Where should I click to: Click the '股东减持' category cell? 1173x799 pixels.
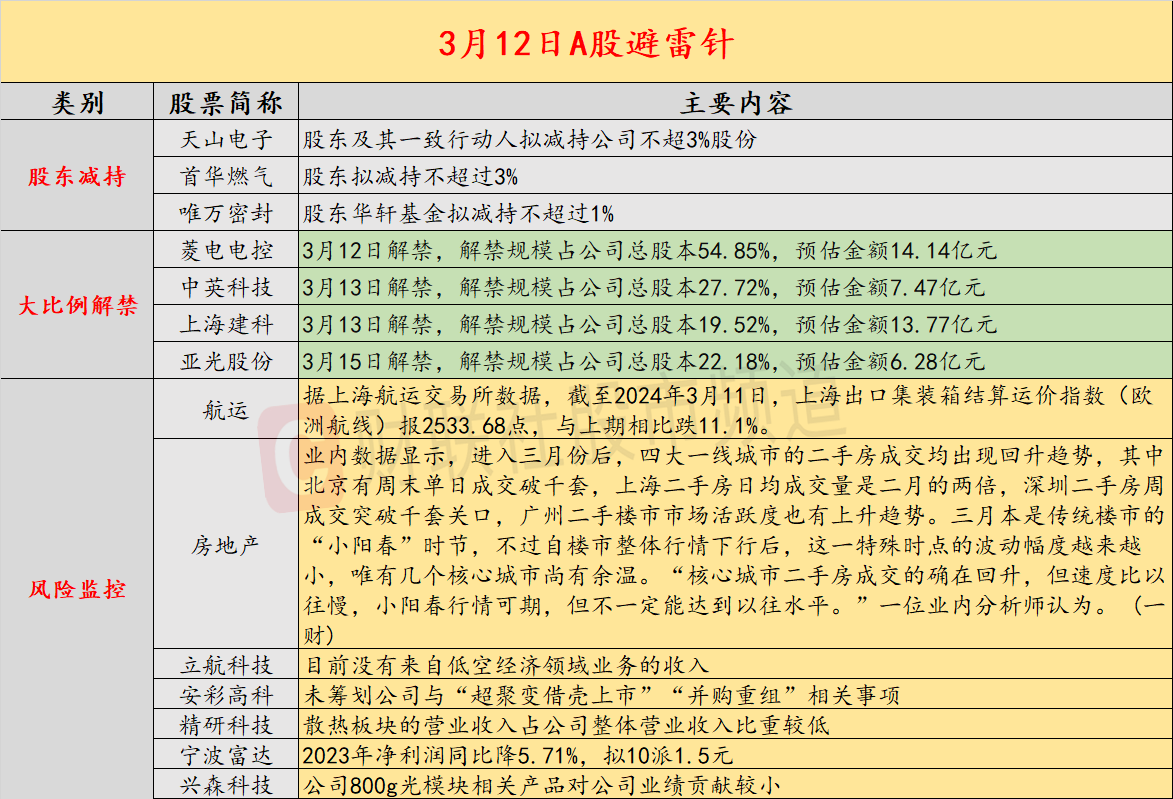click(x=77, y=176)
